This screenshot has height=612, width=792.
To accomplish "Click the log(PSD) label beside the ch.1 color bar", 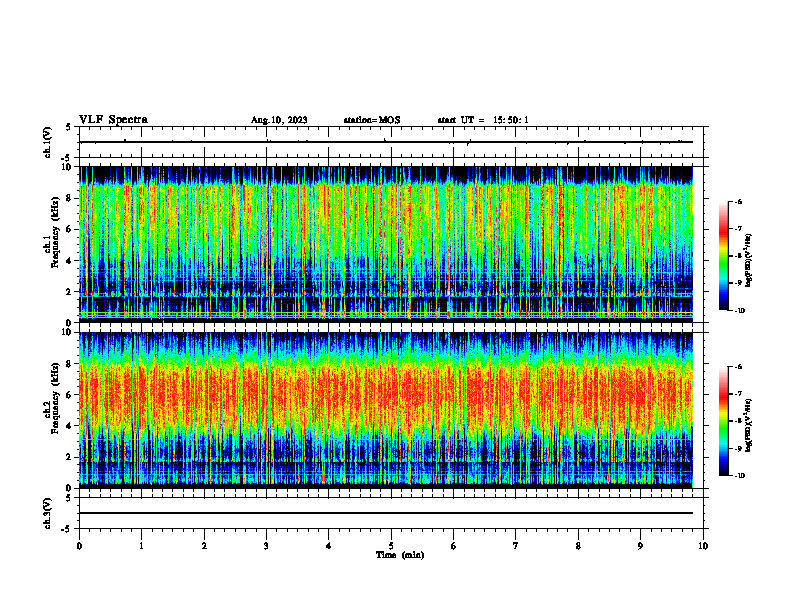I will pyautogui.click(x=748, y=260).
